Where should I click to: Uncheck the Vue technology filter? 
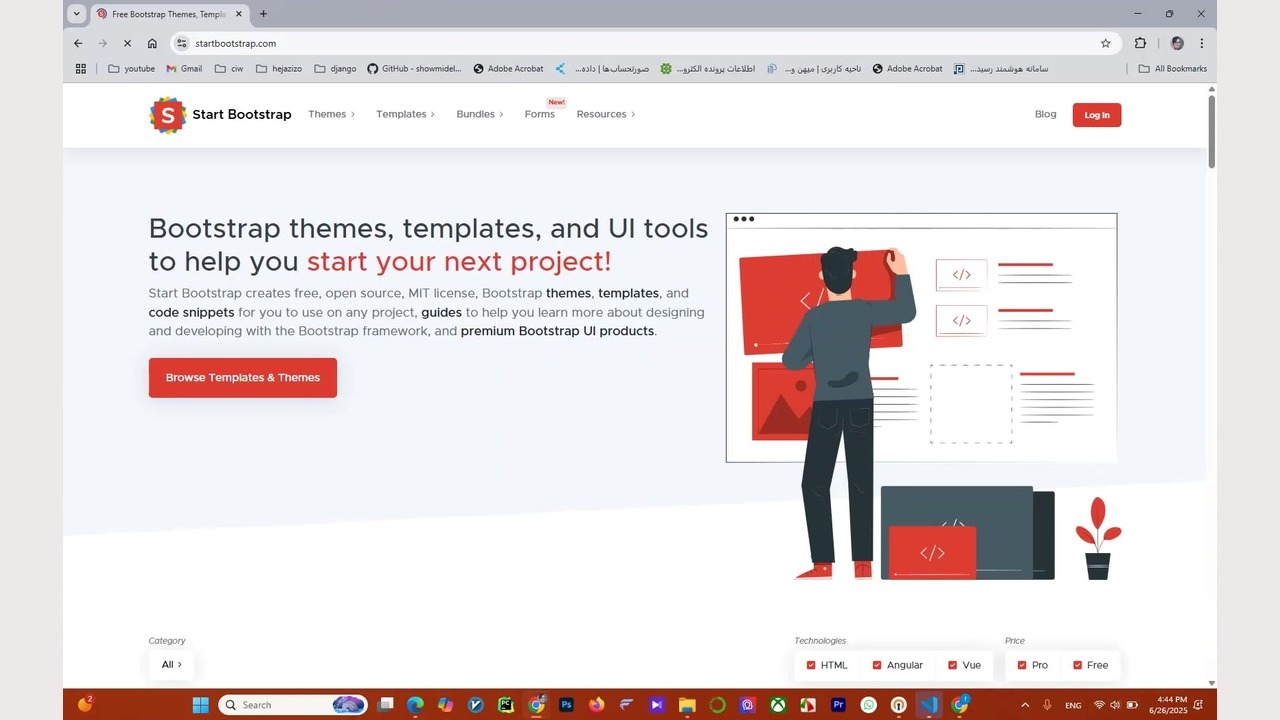[952, 665]
